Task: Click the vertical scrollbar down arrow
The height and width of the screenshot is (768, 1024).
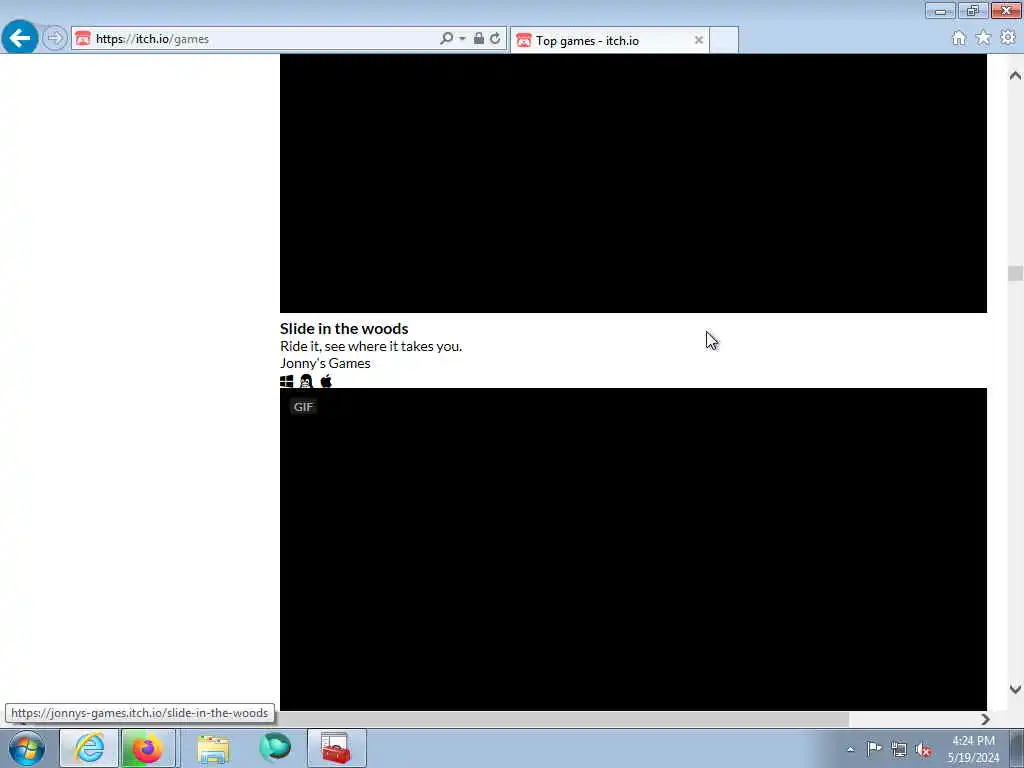Action: pyautogui.click(x=1015, y=689)
